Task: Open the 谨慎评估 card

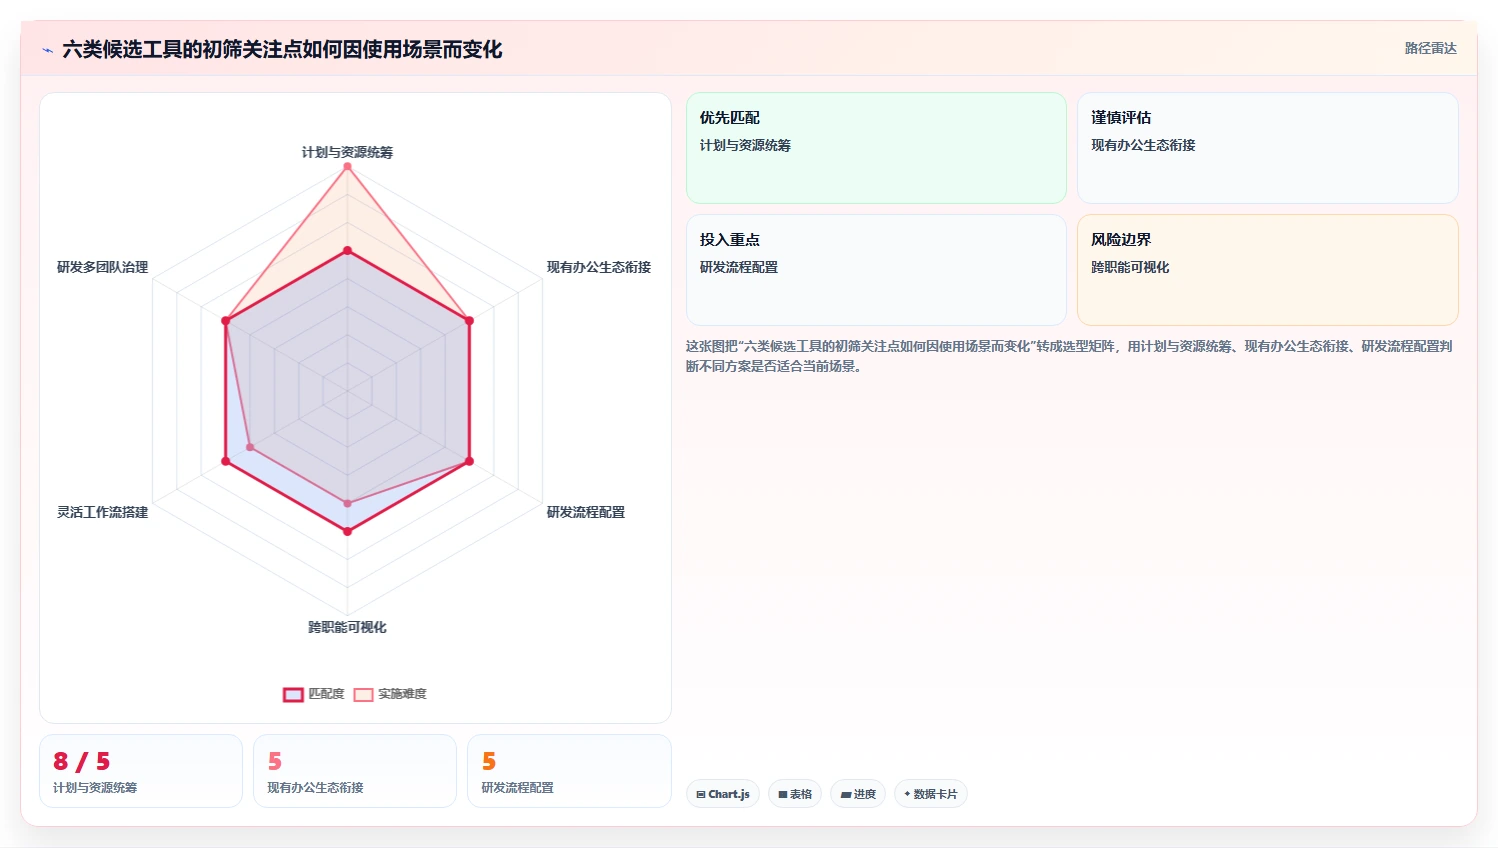Action: [1267, 148]
